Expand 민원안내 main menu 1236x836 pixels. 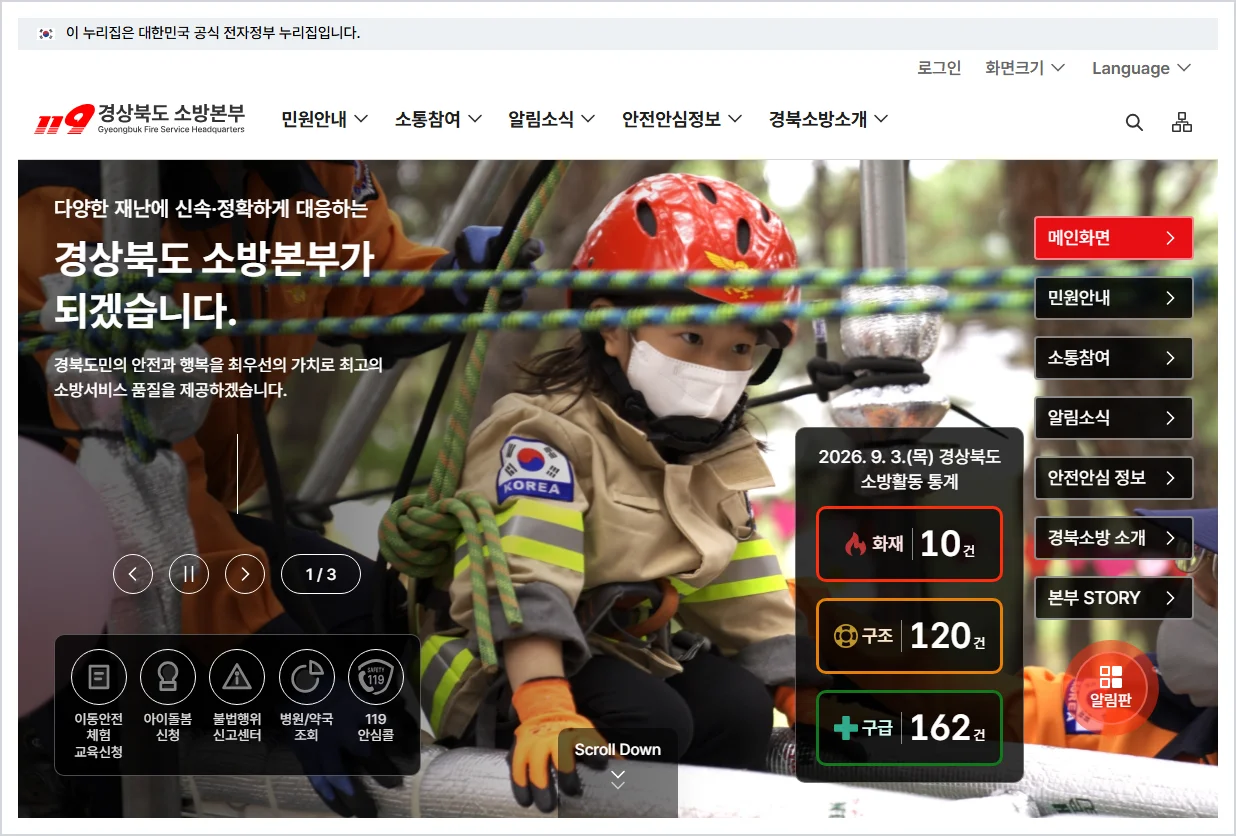coord(324,119)
